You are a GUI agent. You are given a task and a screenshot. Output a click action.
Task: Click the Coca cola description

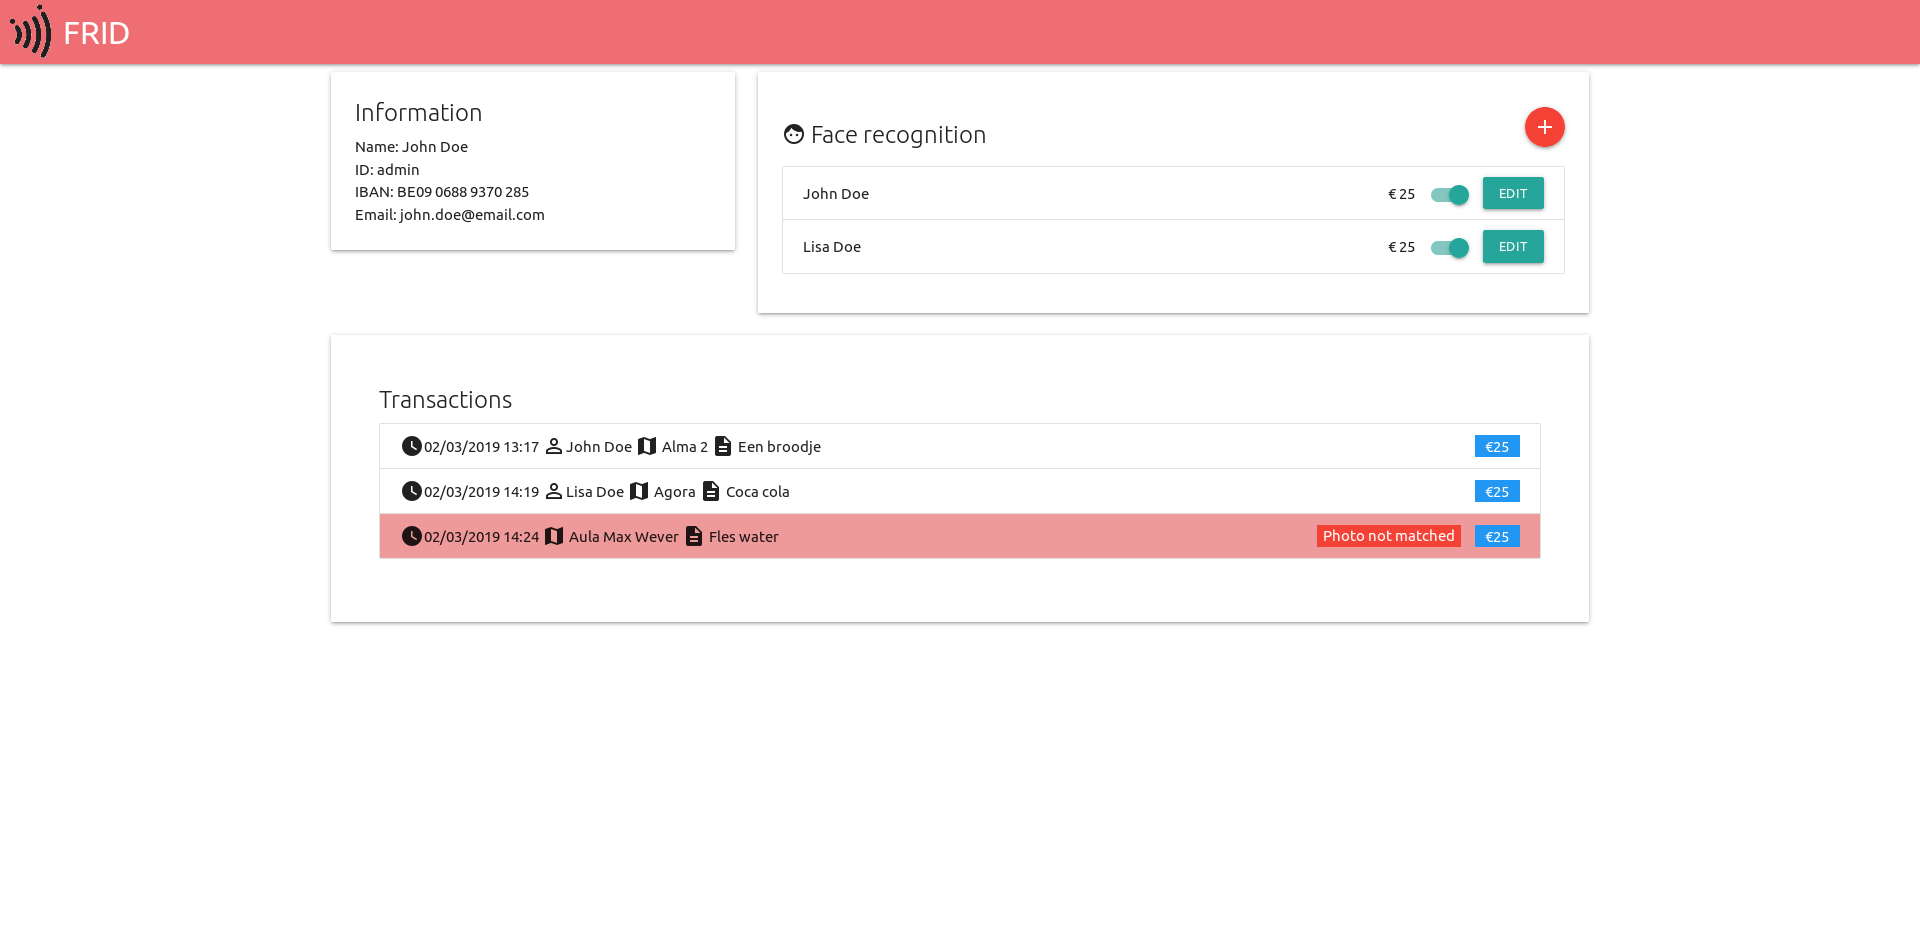758,492
